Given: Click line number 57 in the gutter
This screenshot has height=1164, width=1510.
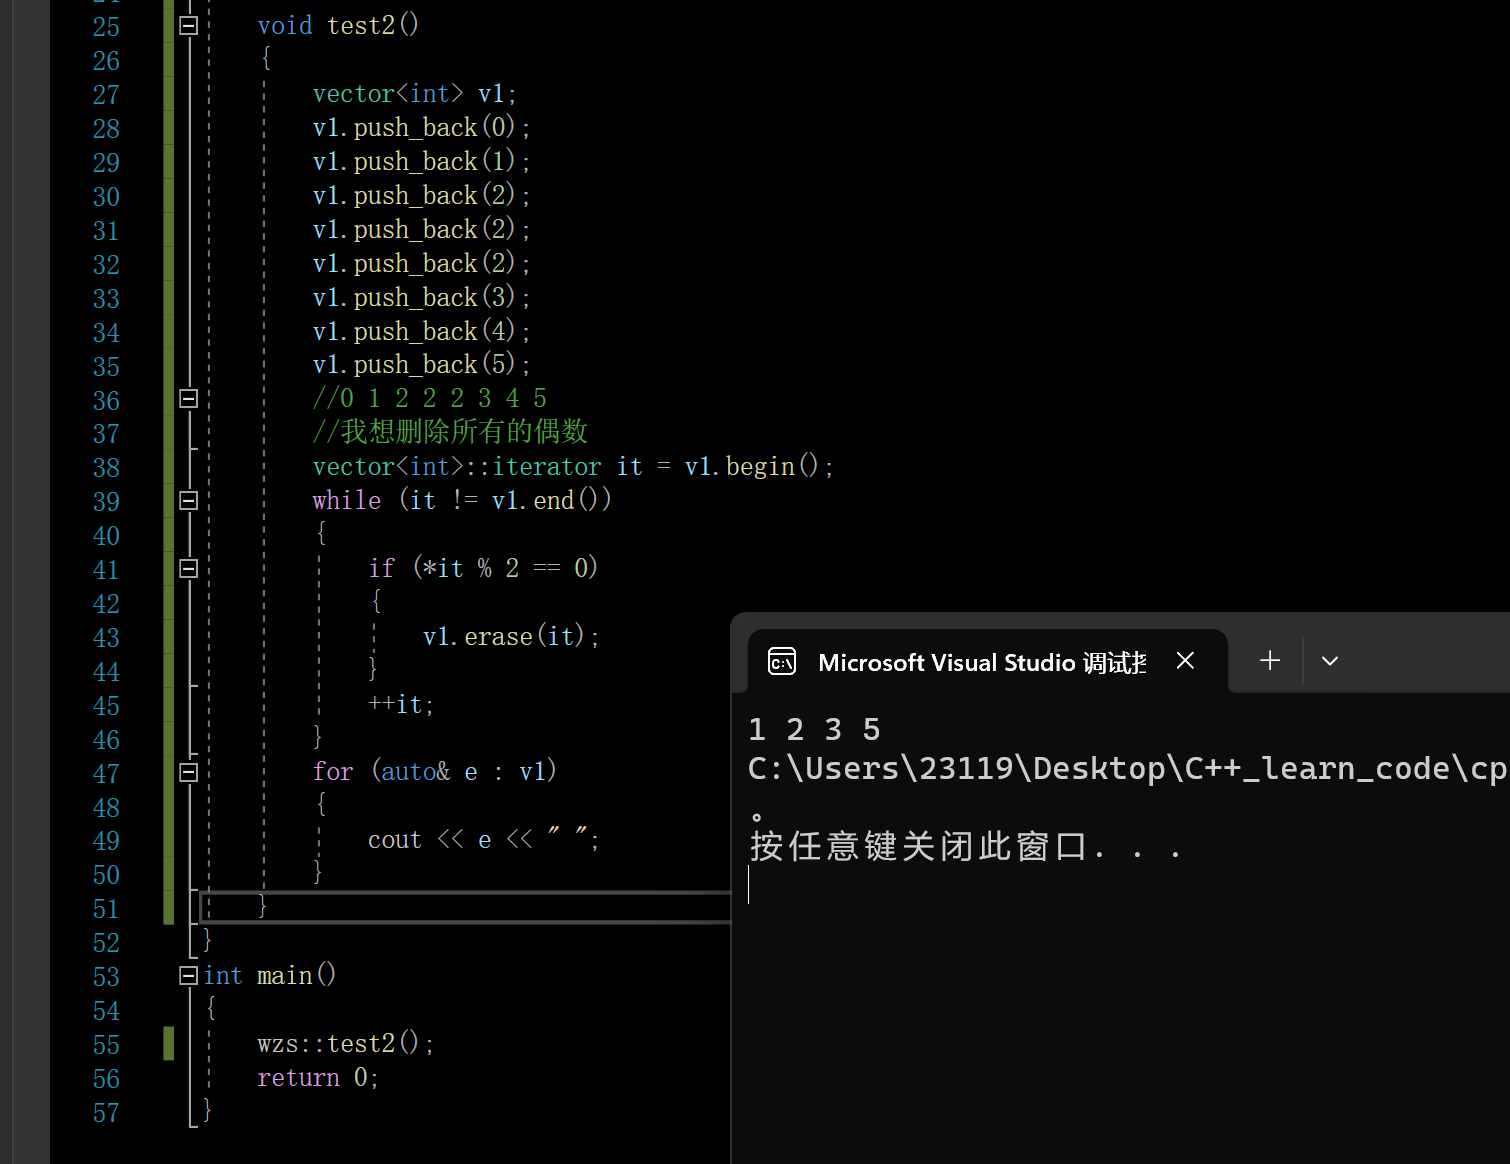Looking at the screenshot, I should (x=106, y=1113).
